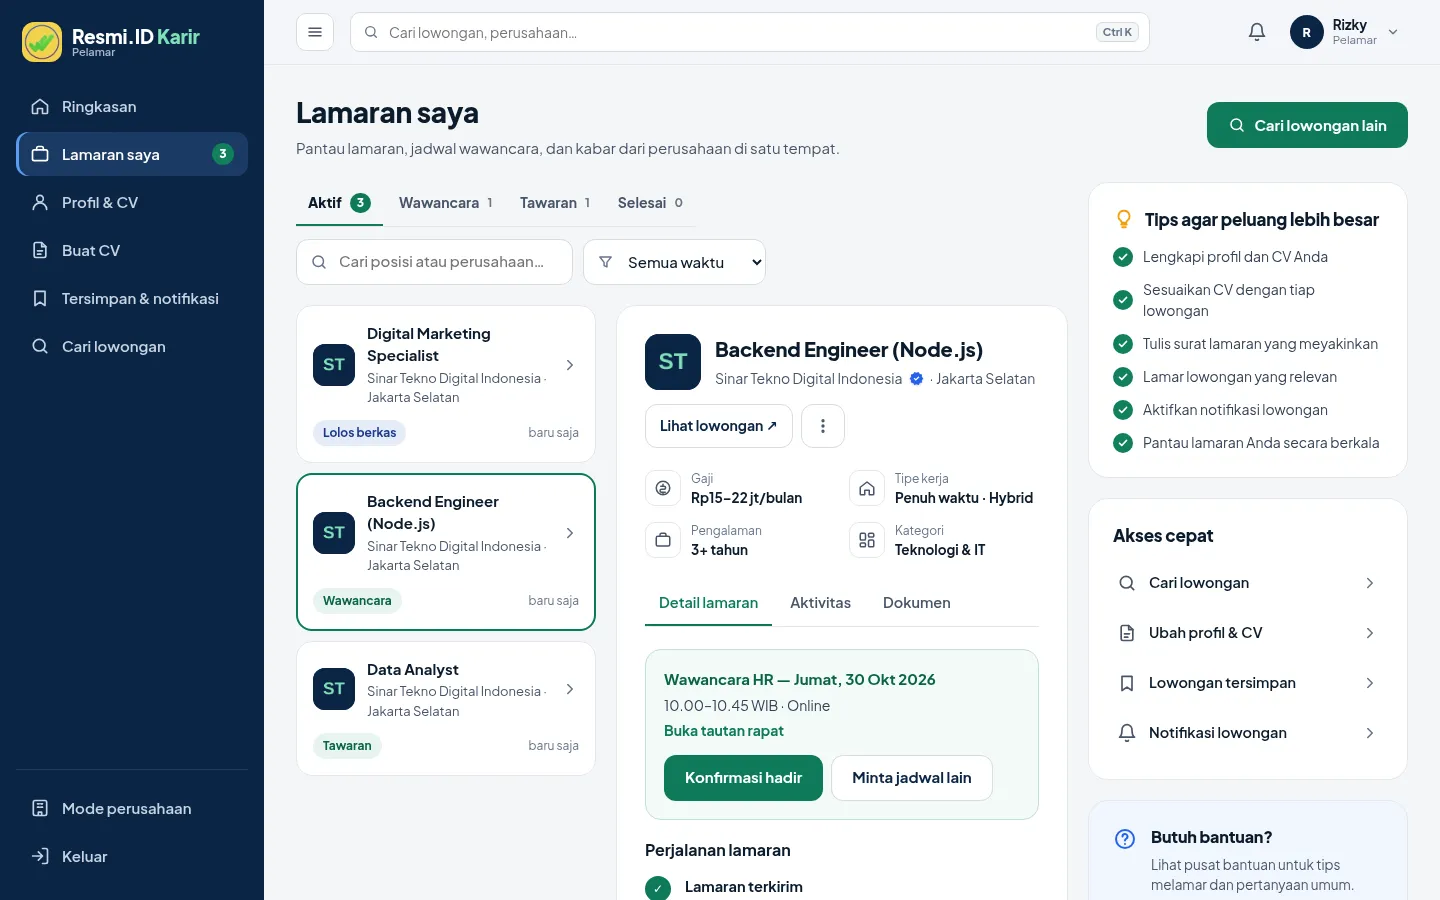Click Konfirmasi hadir button
The width and height of the screenshot is (1440, 900).
(743, 778)
